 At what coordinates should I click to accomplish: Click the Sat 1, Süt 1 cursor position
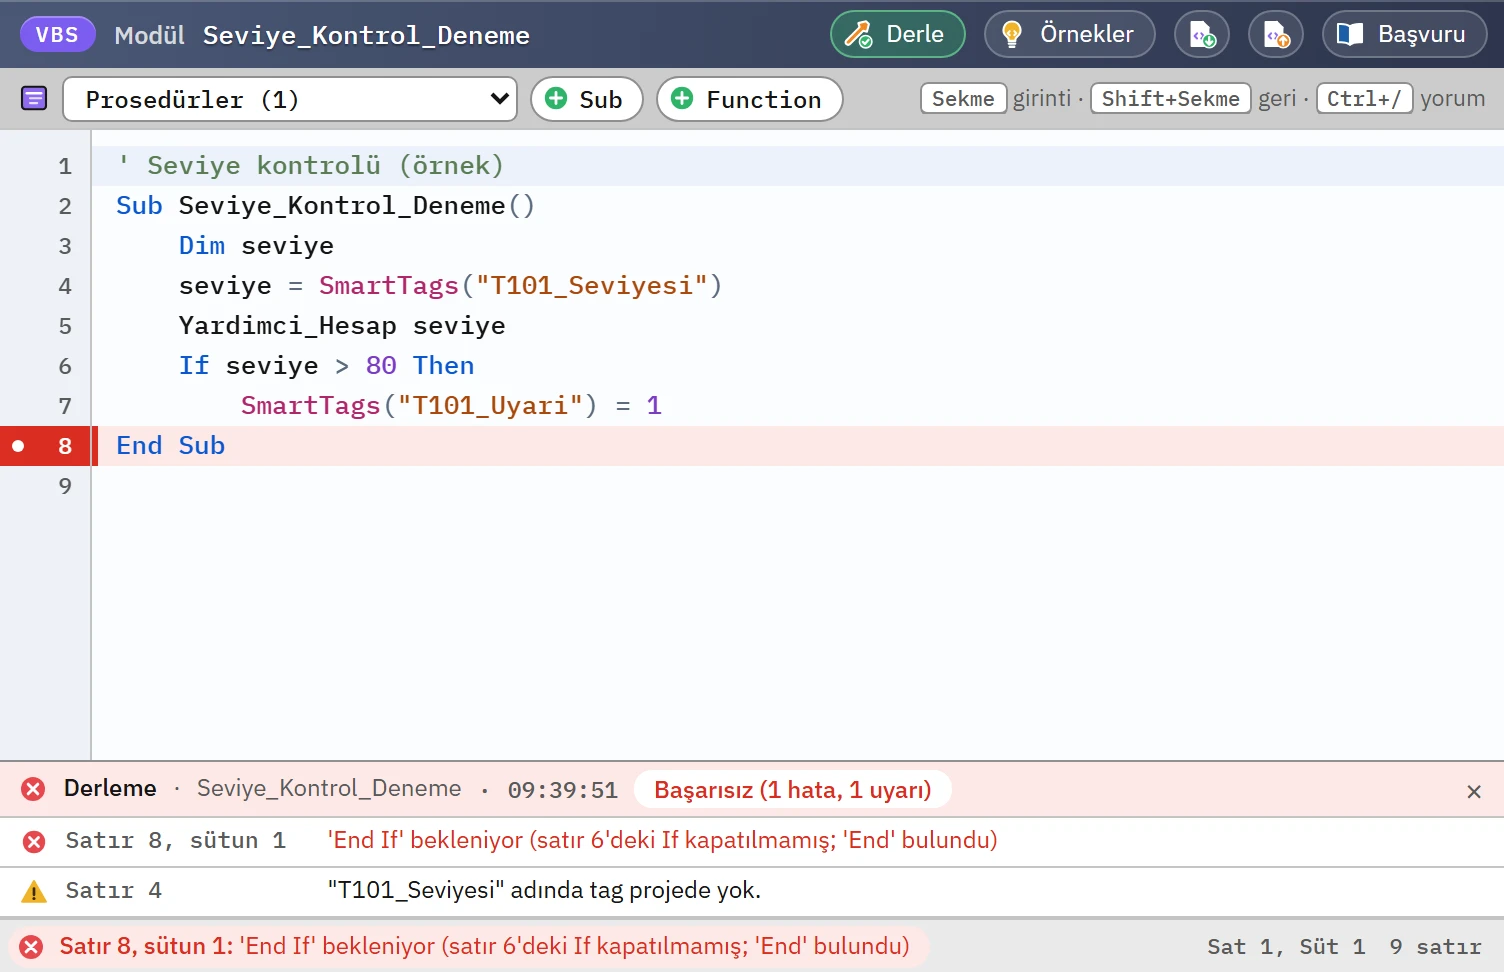point(1285,947)
